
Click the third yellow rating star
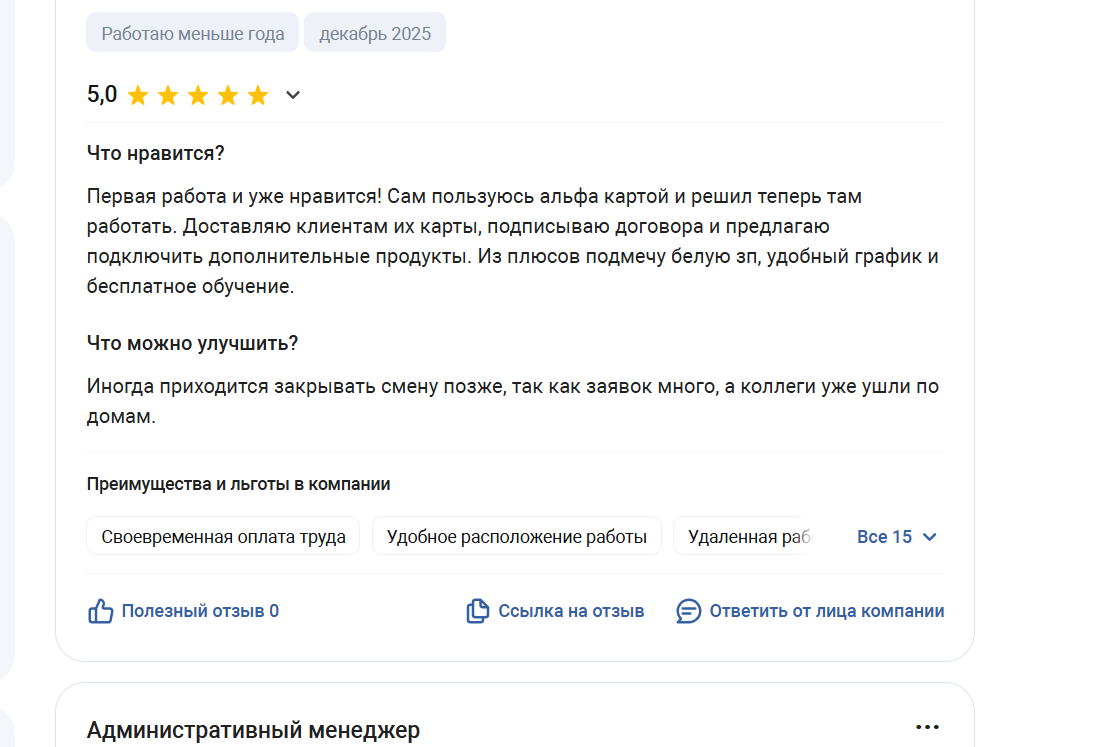(198, 96)
